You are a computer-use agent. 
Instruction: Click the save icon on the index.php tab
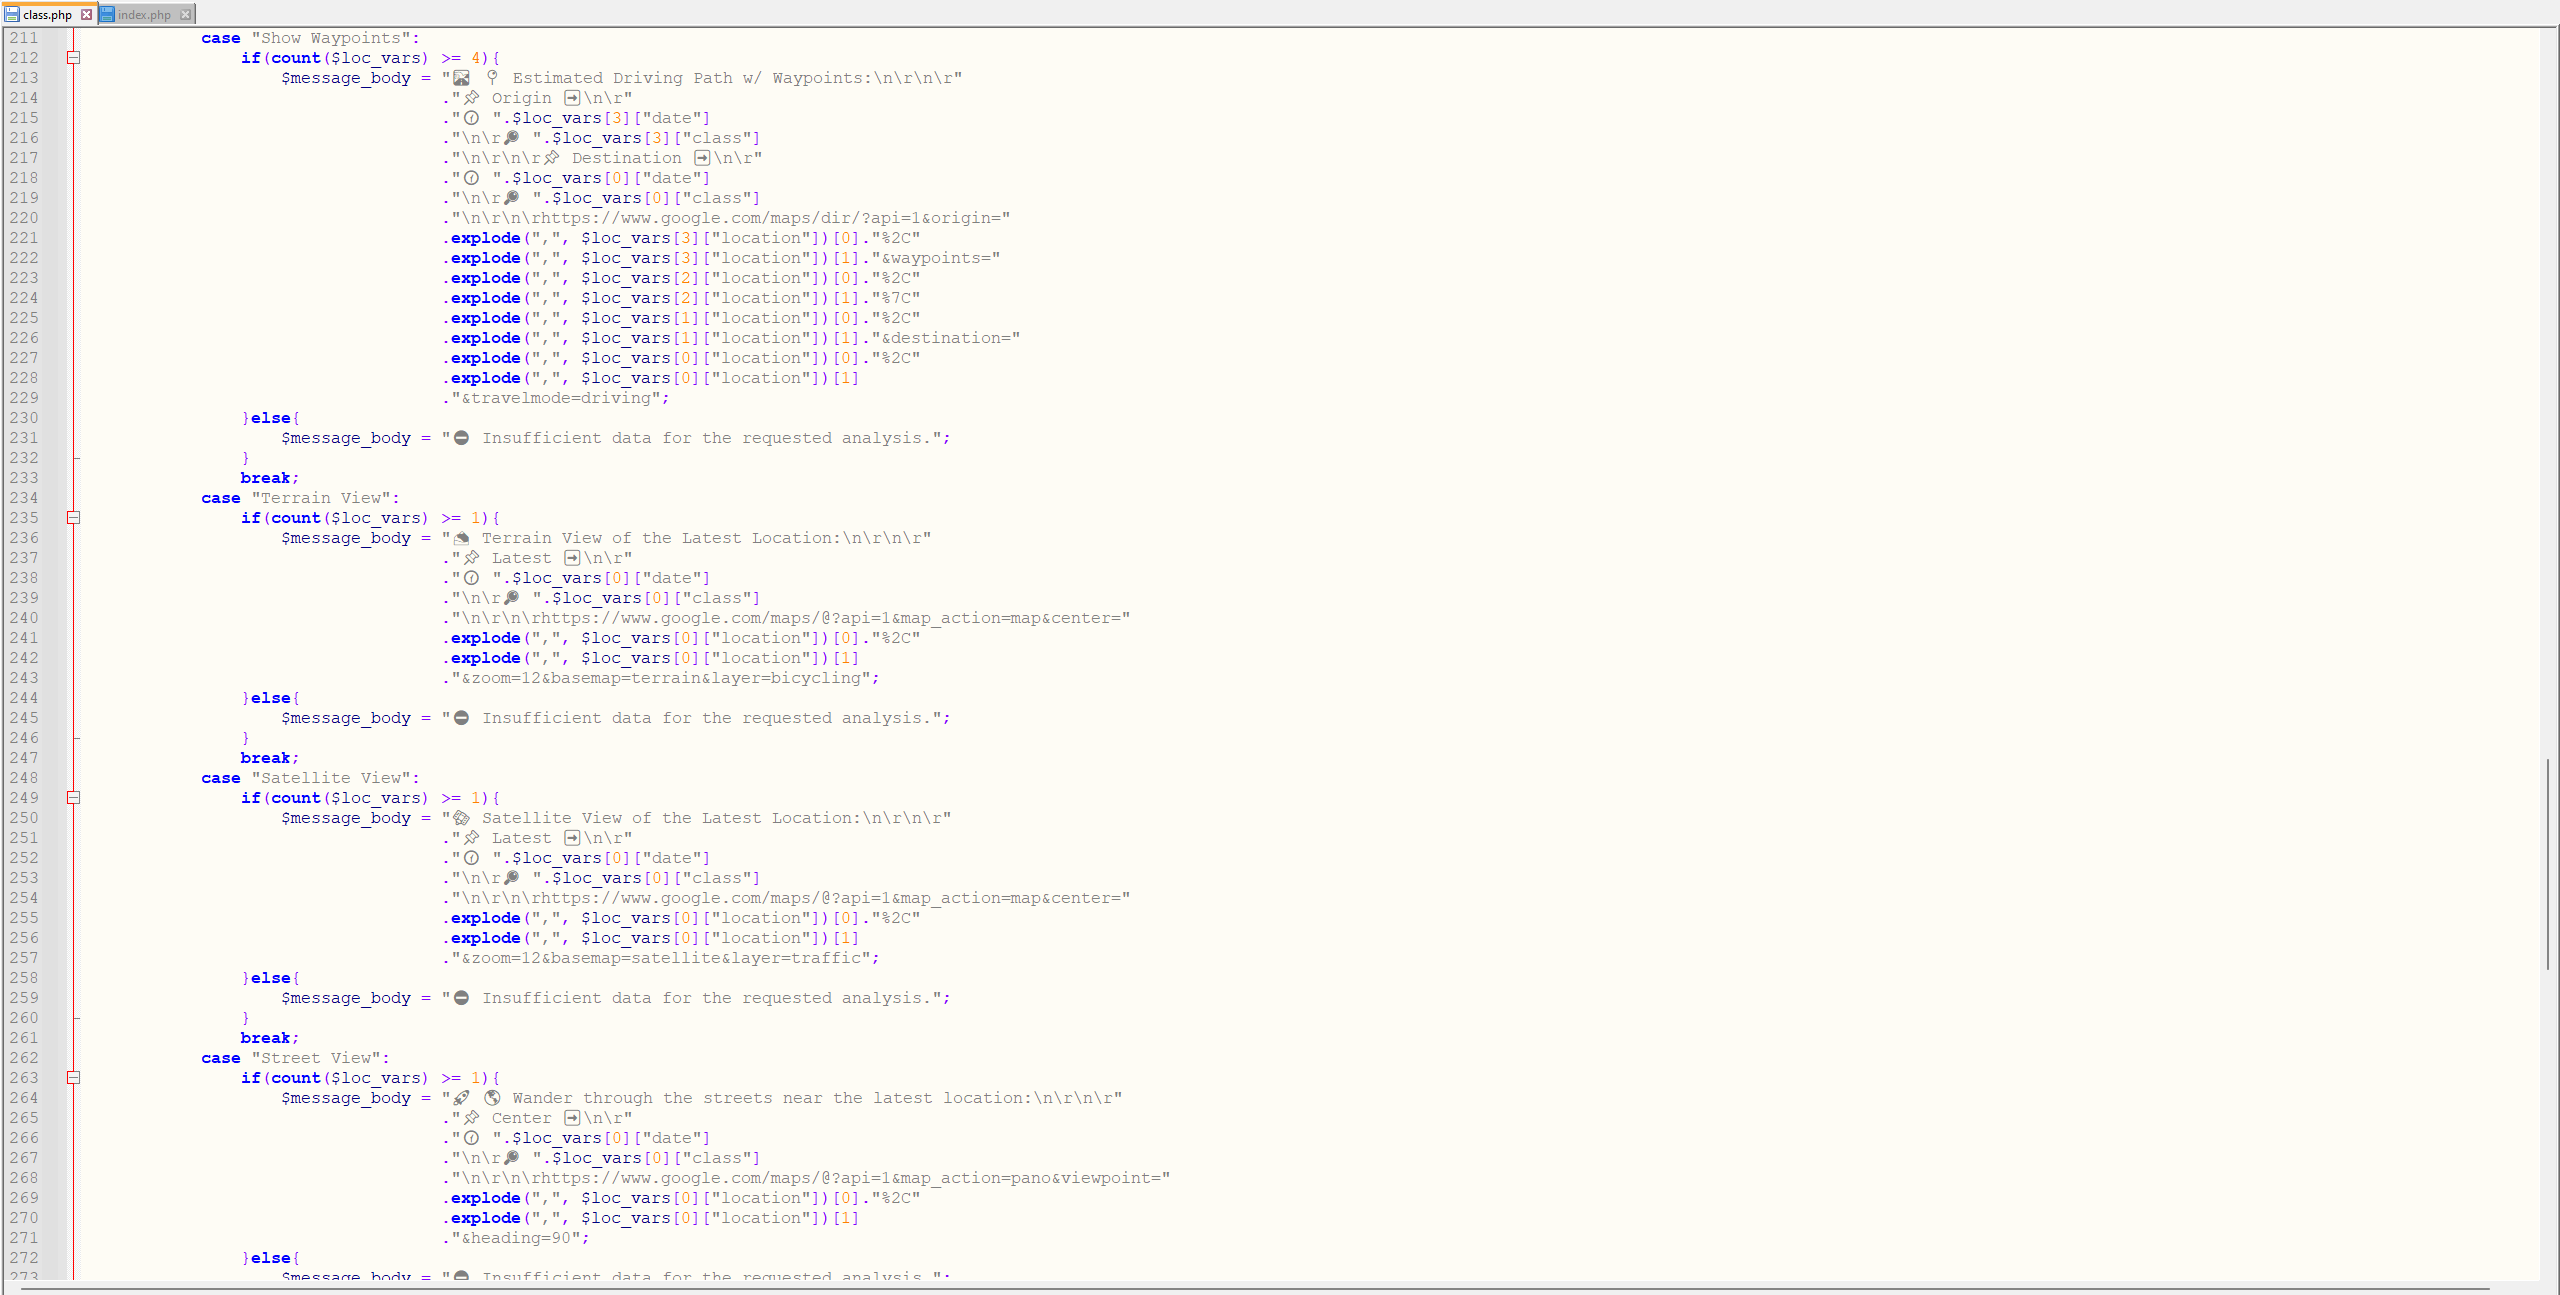[108, 15]
